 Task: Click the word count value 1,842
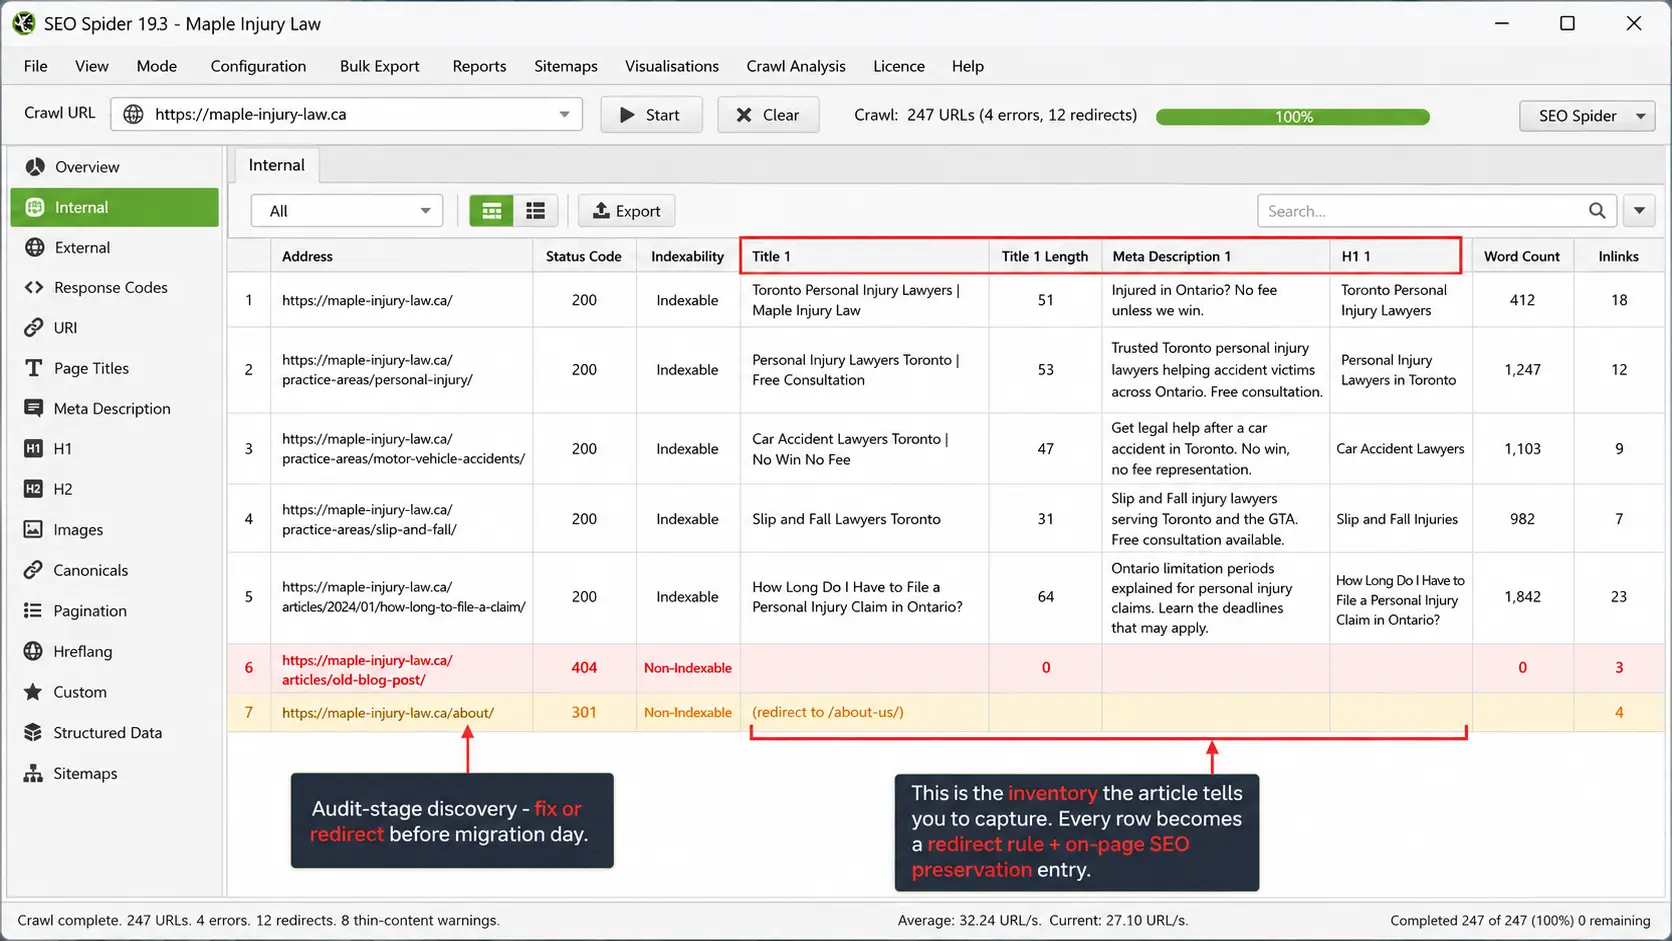[1522, 597]
